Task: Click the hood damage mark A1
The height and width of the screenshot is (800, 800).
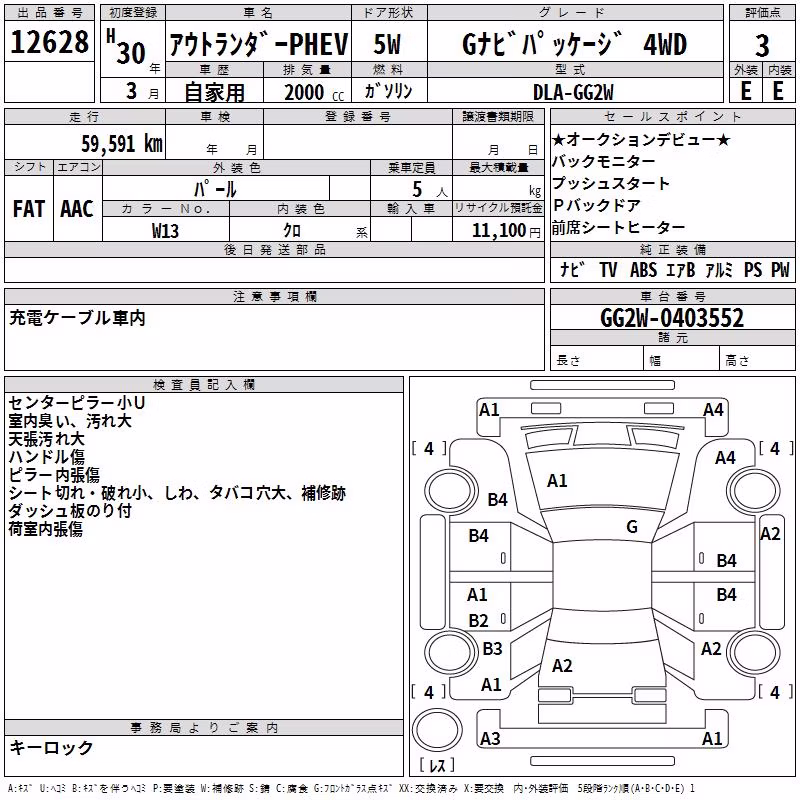Action: [557, 481]
